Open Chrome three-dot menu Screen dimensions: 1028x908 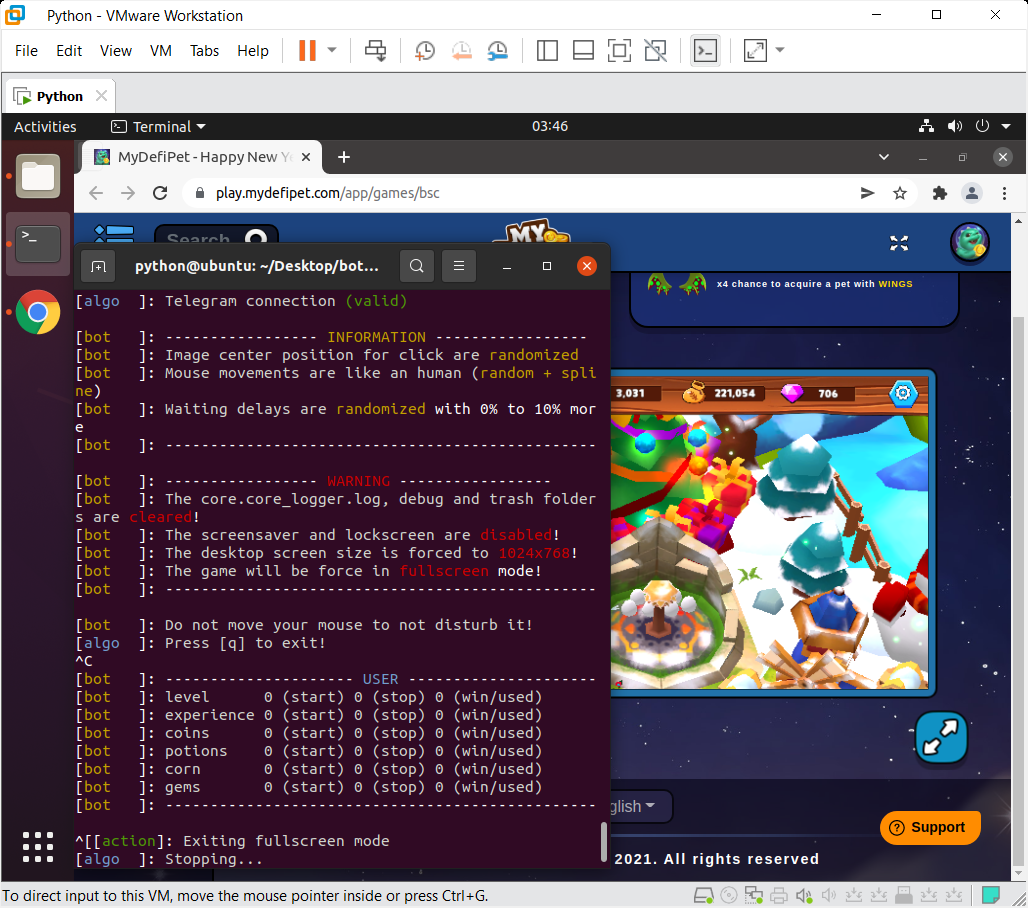(1004, 193)
